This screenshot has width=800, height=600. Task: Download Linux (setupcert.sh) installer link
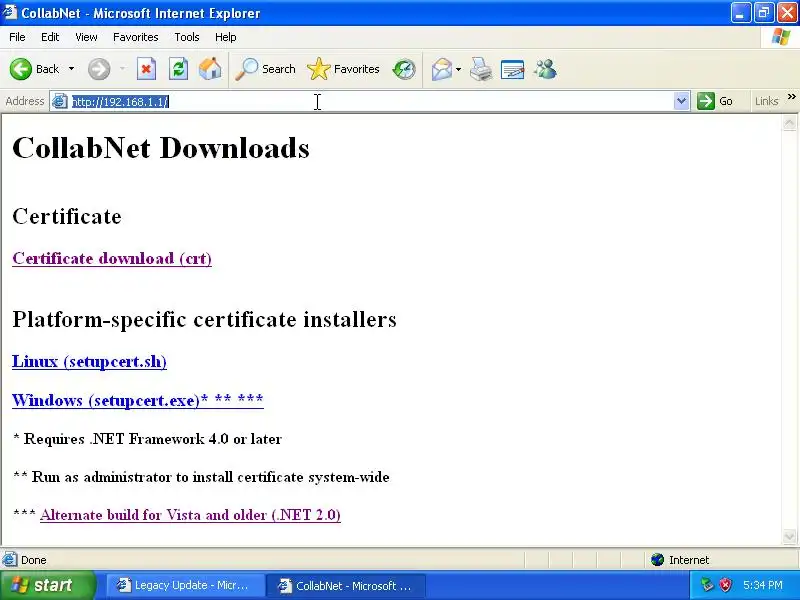[89, 361]
